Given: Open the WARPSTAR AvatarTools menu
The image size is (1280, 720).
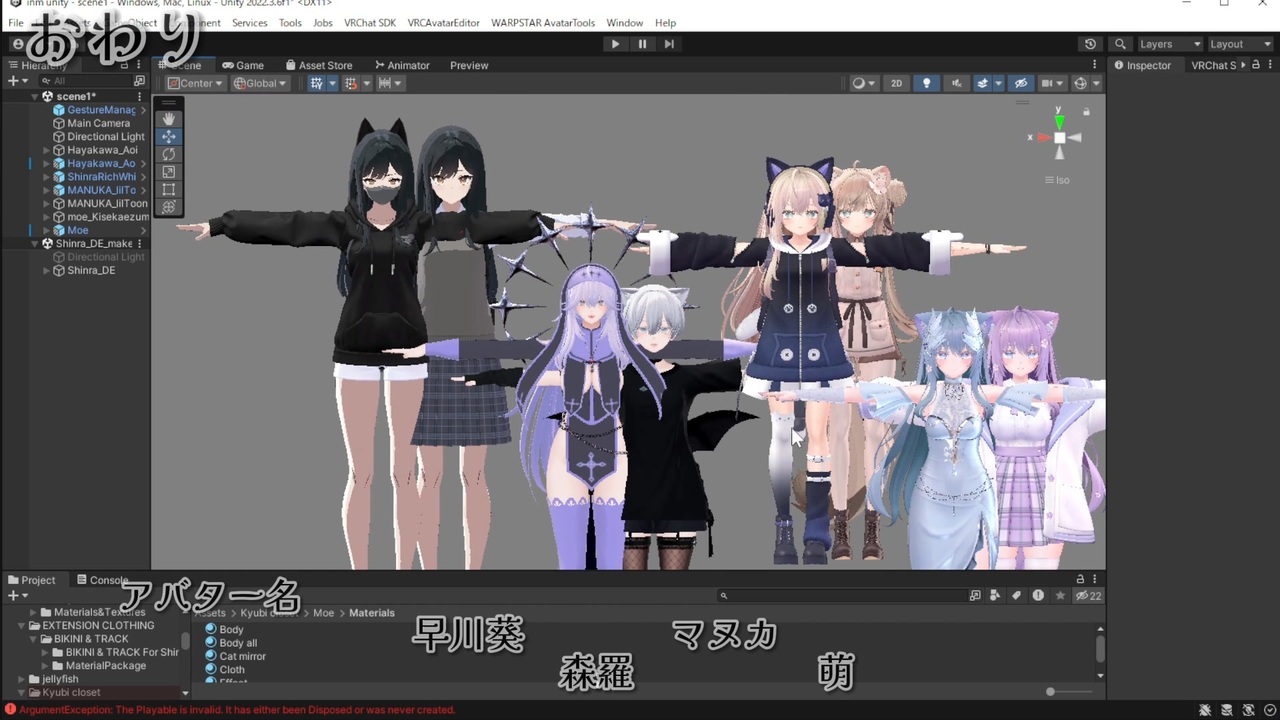Looking at the screenshot, I should pyautogui.click(x=543, y=23).
